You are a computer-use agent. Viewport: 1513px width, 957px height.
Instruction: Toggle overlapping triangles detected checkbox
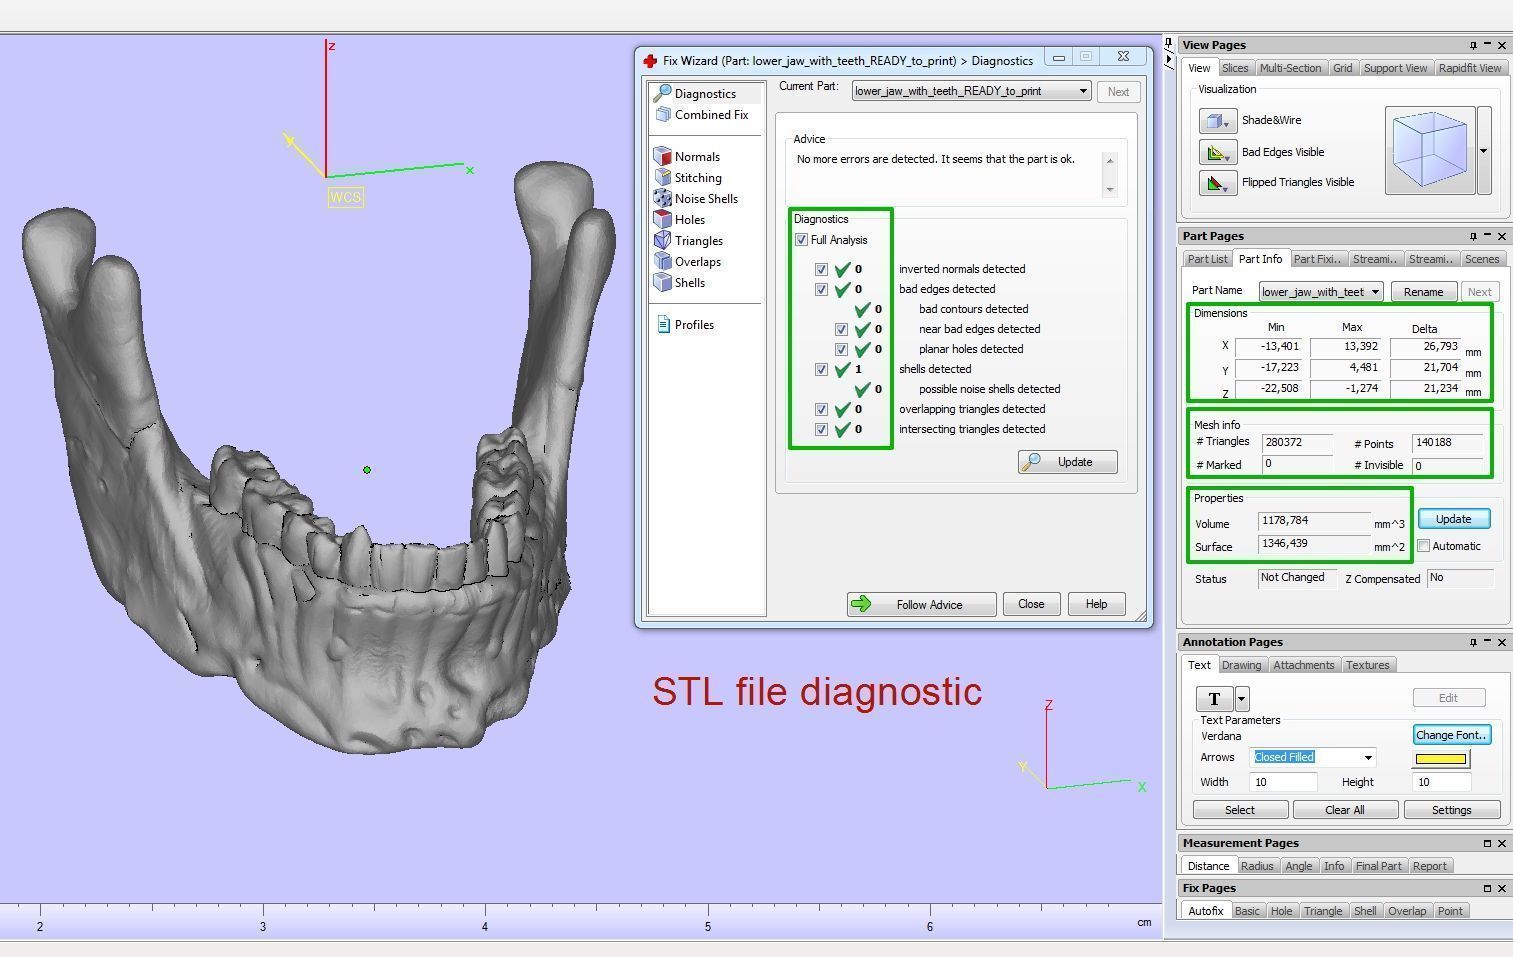pyautogui.click(x=821, y=409)
